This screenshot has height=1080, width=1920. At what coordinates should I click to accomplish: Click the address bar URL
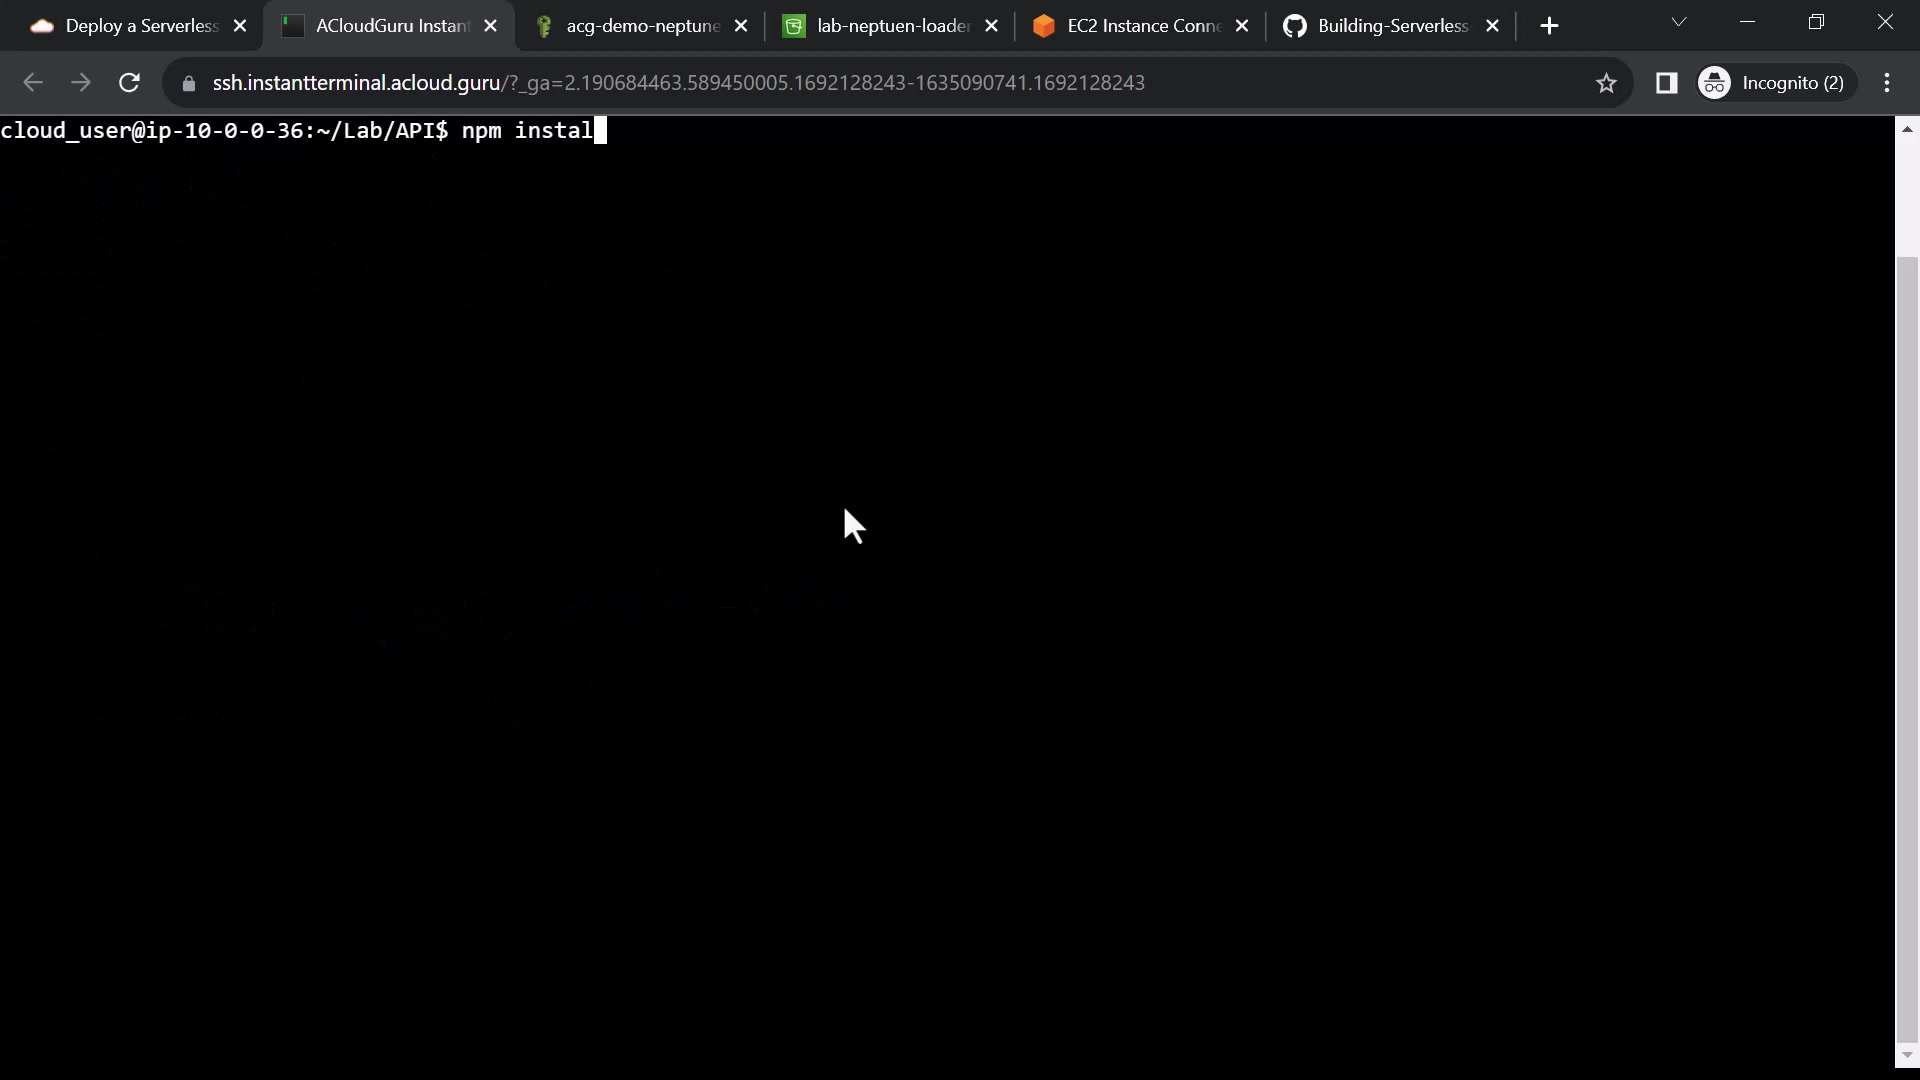pos(678,83)
